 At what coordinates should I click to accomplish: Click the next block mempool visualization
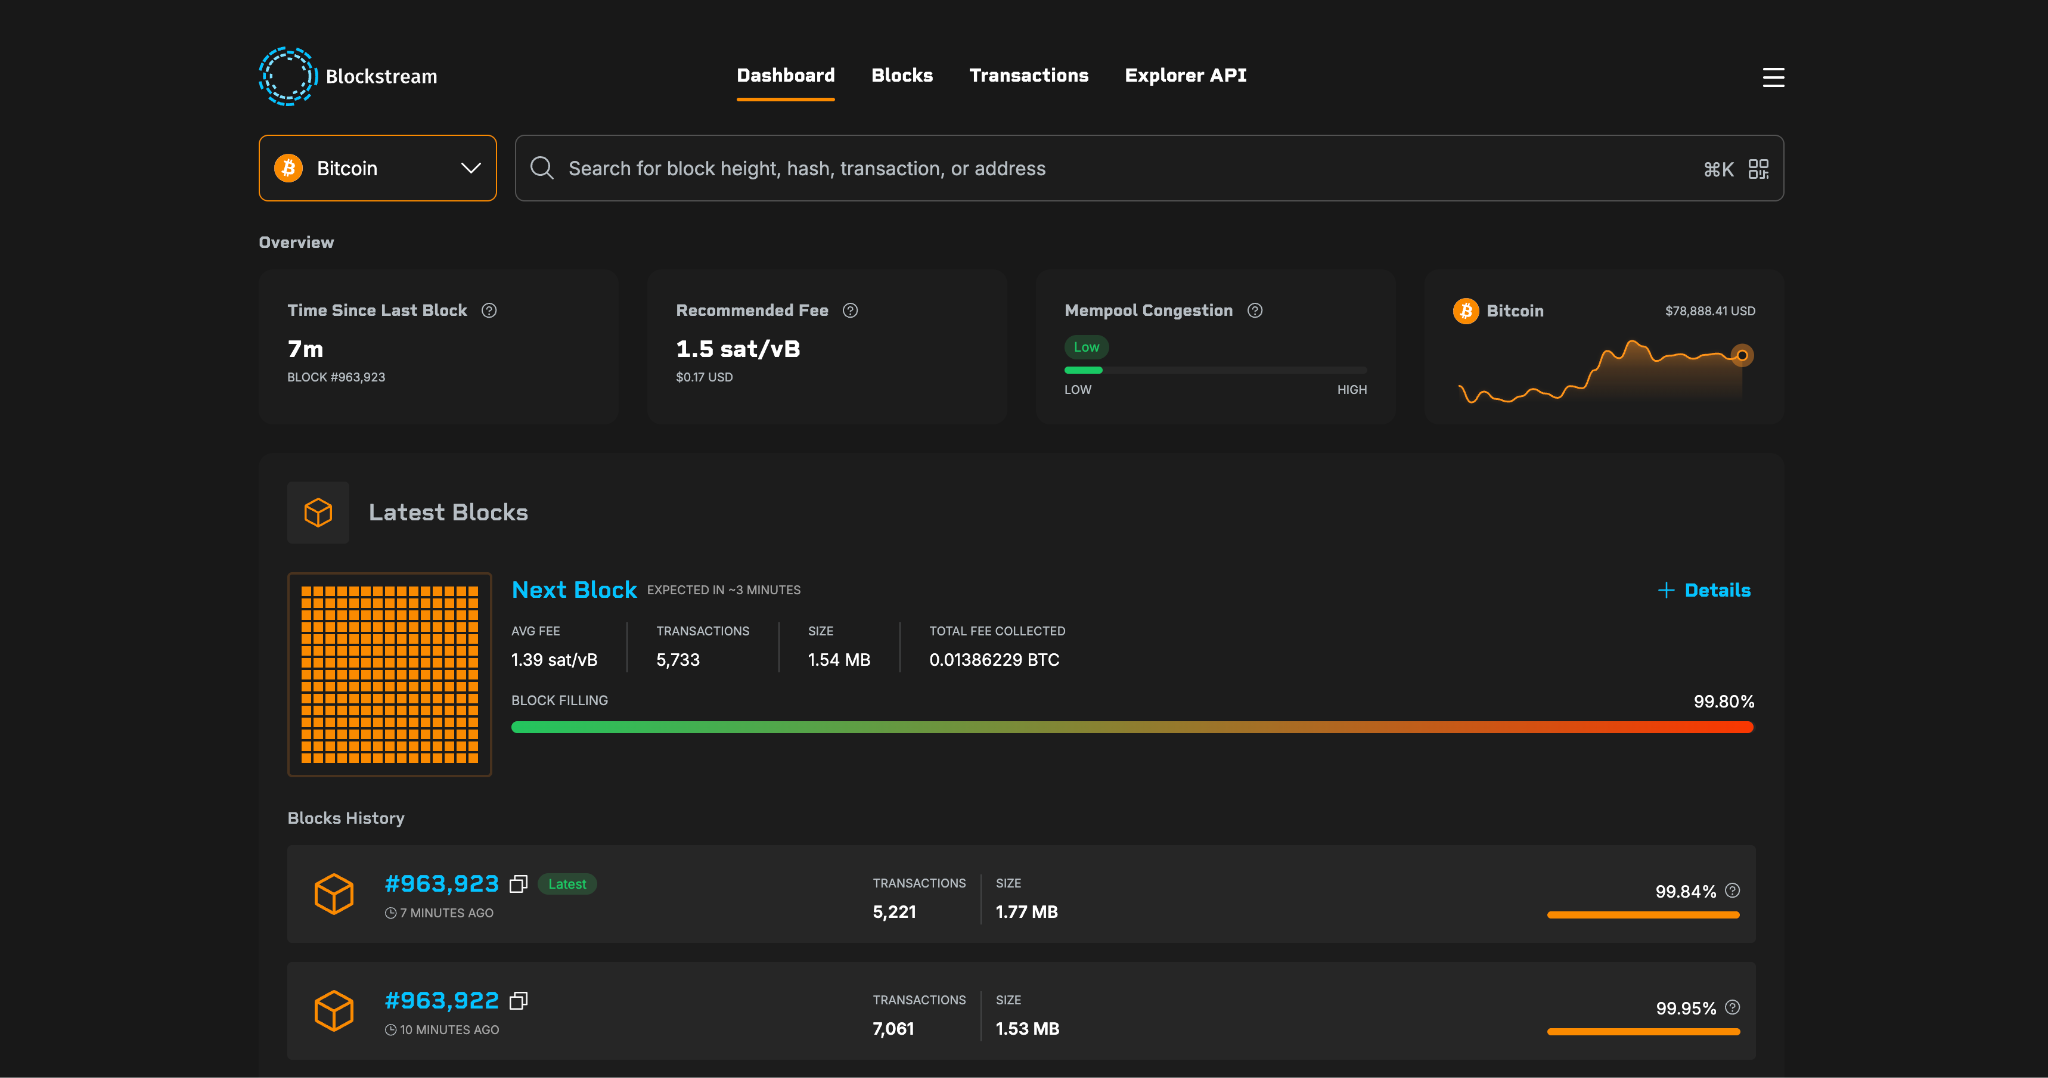[x=390, y=674]
